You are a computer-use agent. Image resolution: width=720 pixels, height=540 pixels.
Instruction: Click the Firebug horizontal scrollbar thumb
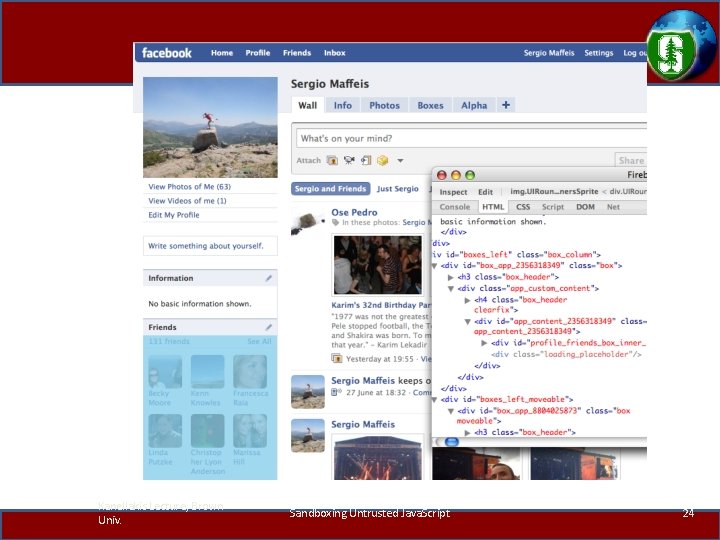[x=451, y=442]
